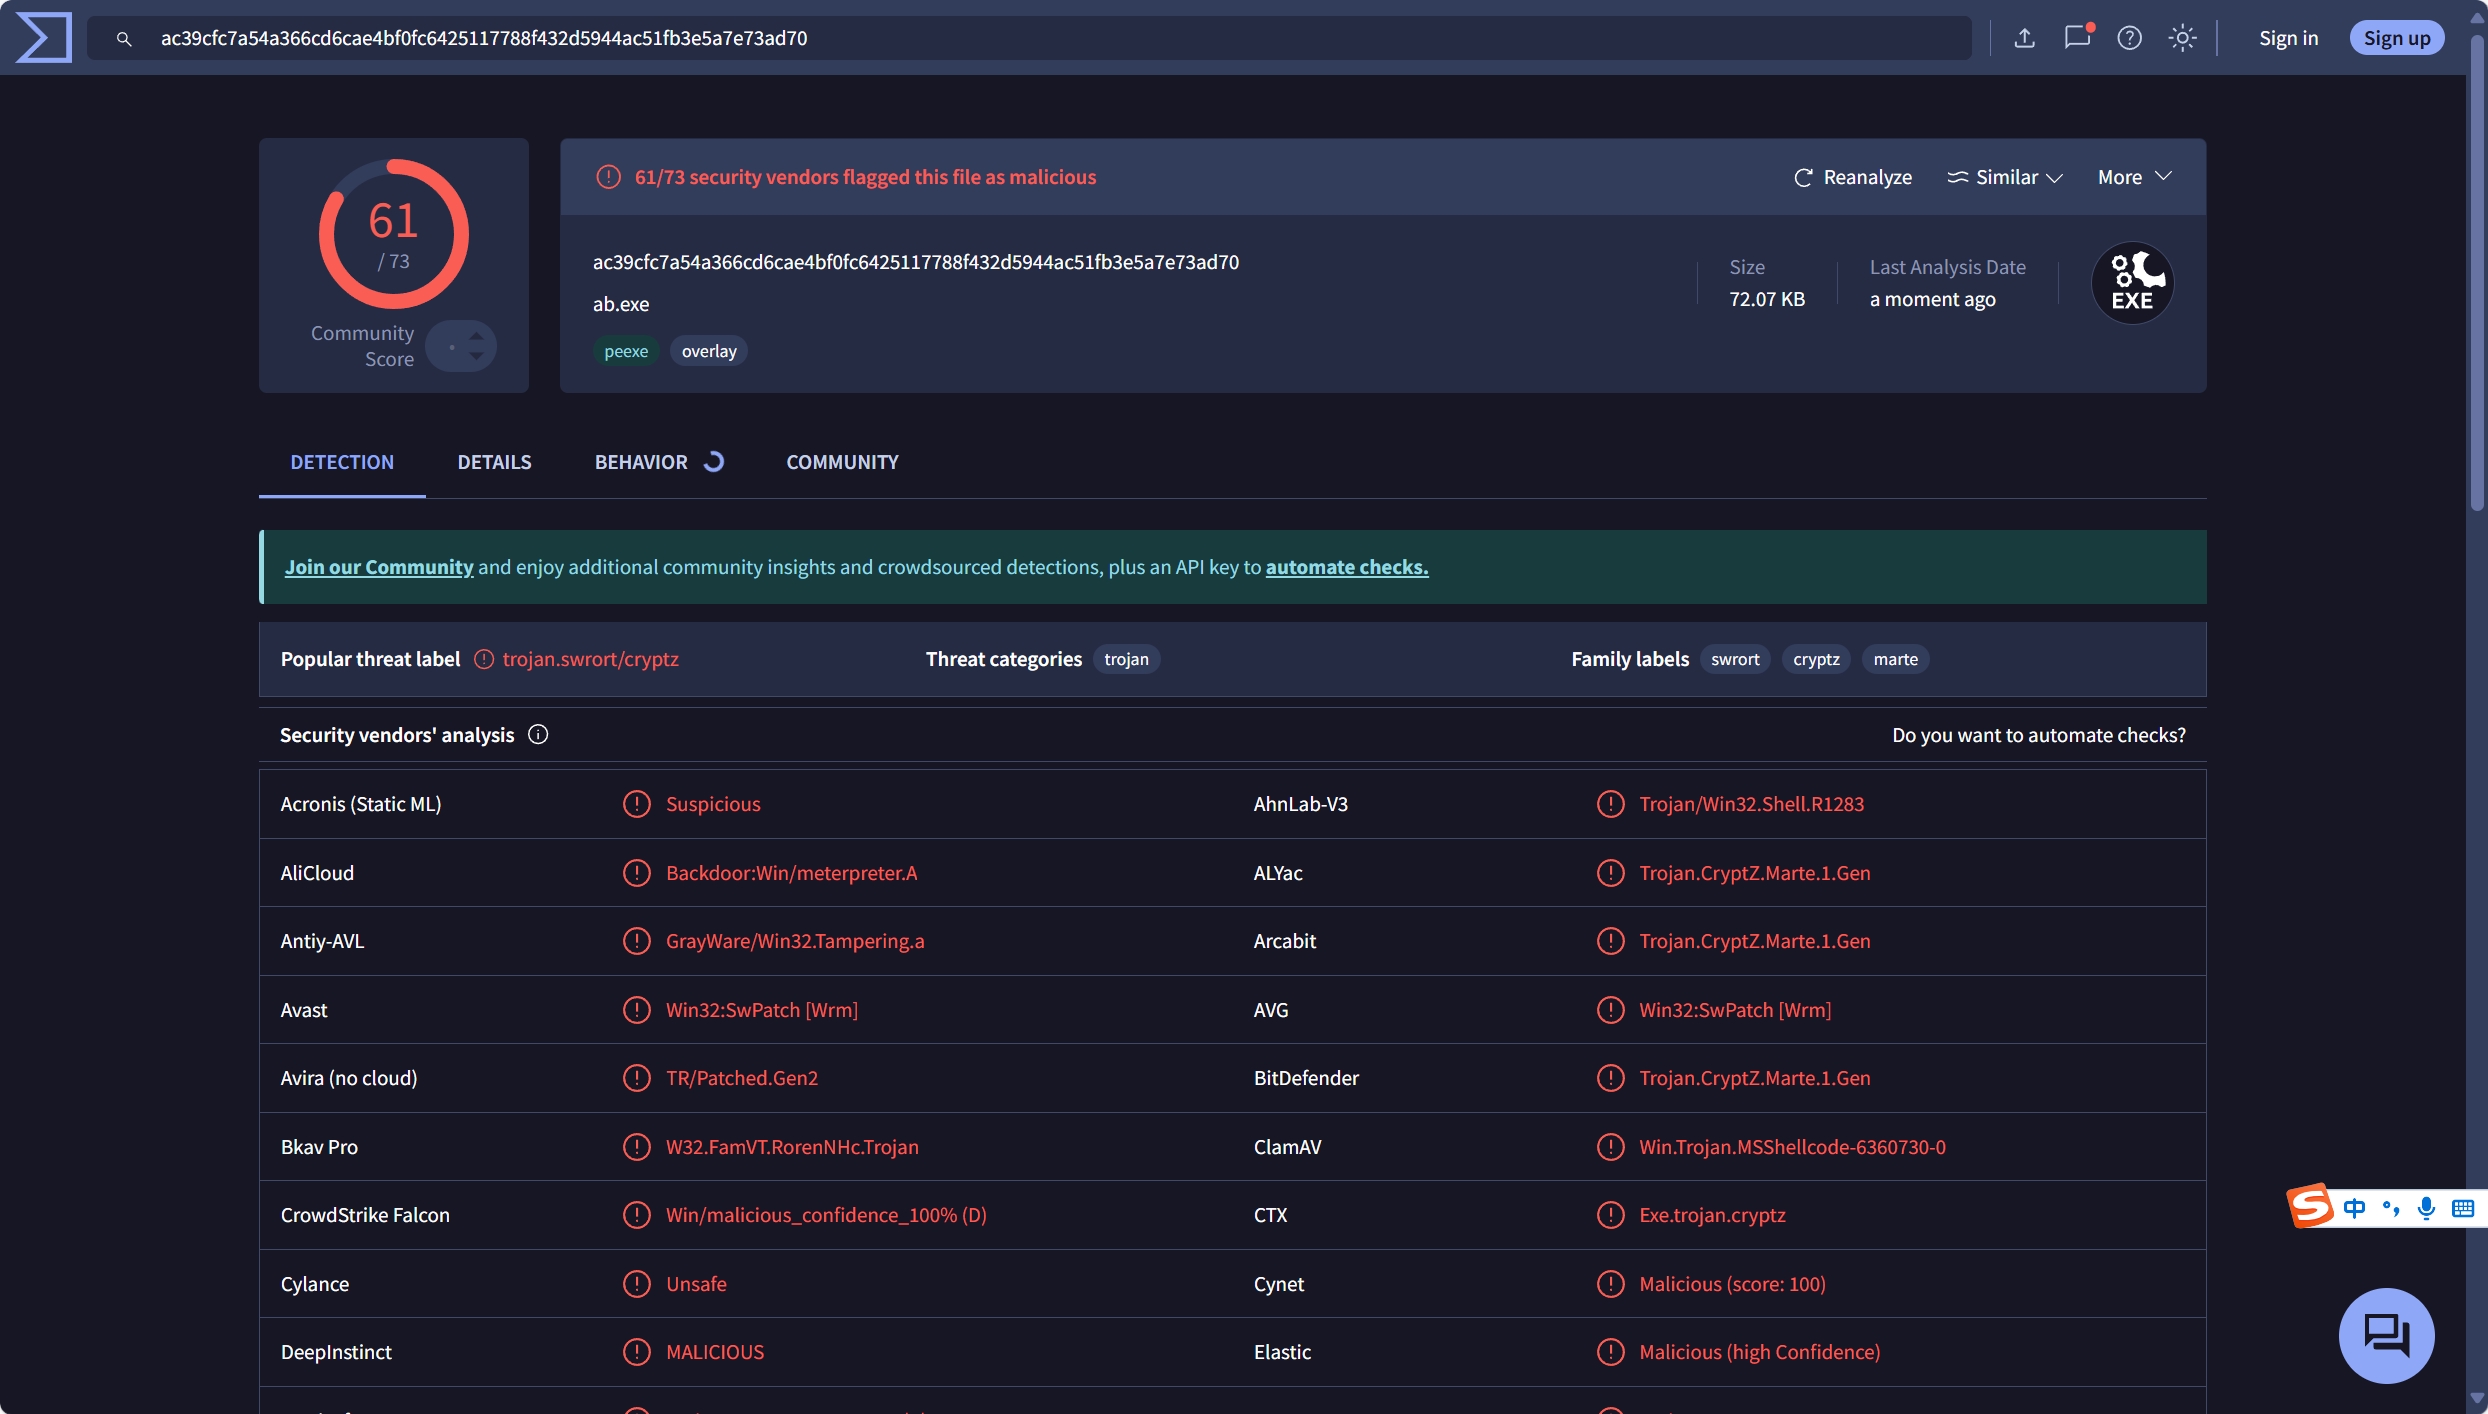Click the Sign in link
2488x1414 pixels.
point(2288,38)
